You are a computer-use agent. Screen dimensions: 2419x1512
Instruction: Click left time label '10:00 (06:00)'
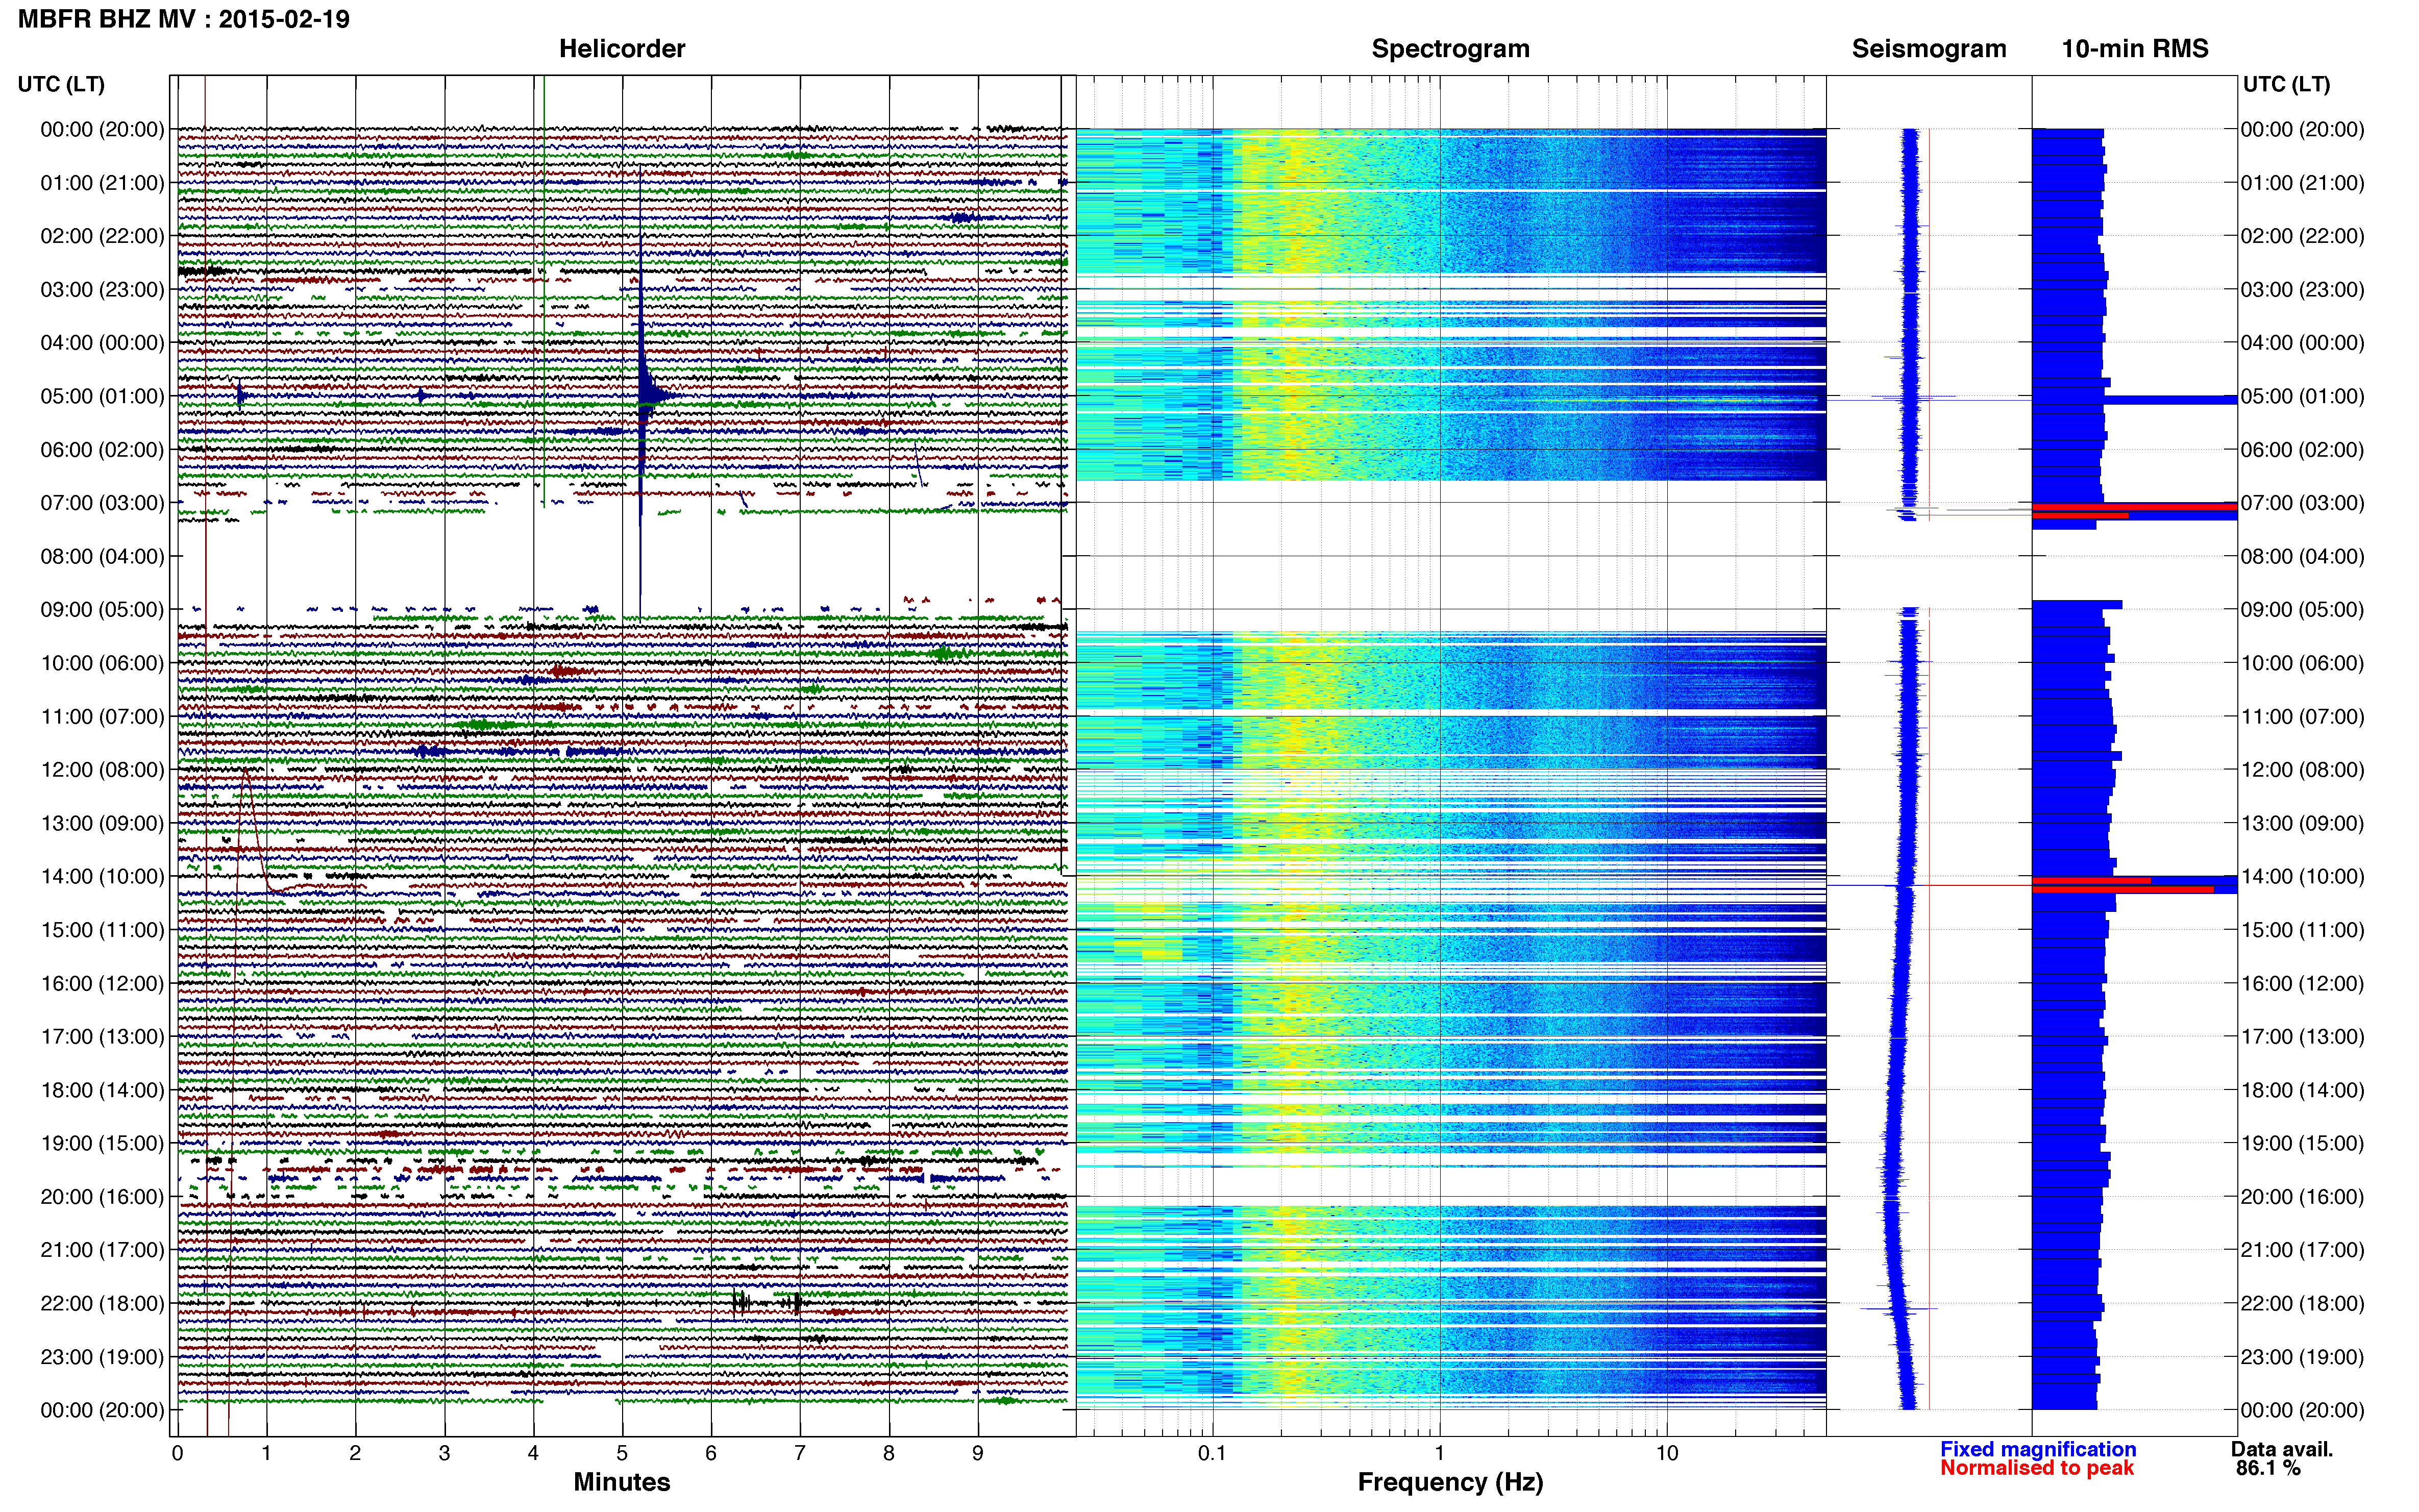pyautogui.click(x=102, y=663)
